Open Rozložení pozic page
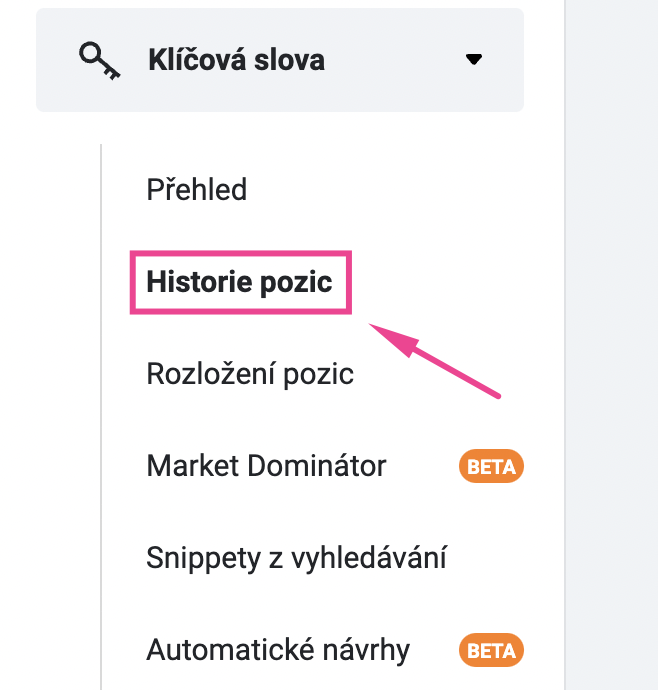The image size is (658, 690). click(x=250, y=374)
